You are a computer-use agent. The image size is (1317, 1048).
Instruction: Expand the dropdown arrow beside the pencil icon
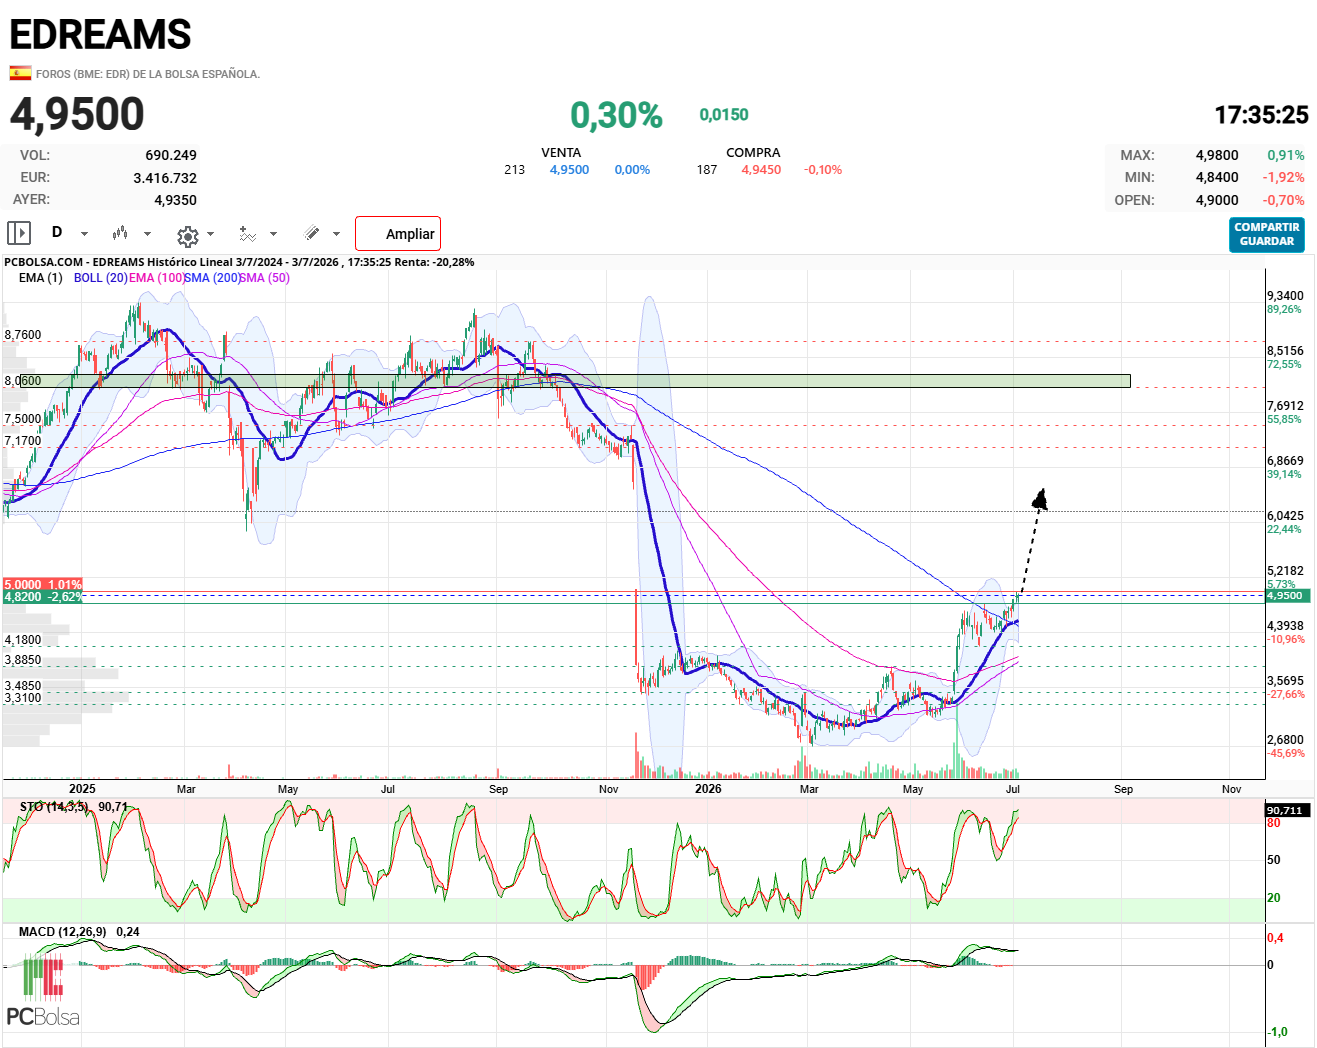point(336,234)
